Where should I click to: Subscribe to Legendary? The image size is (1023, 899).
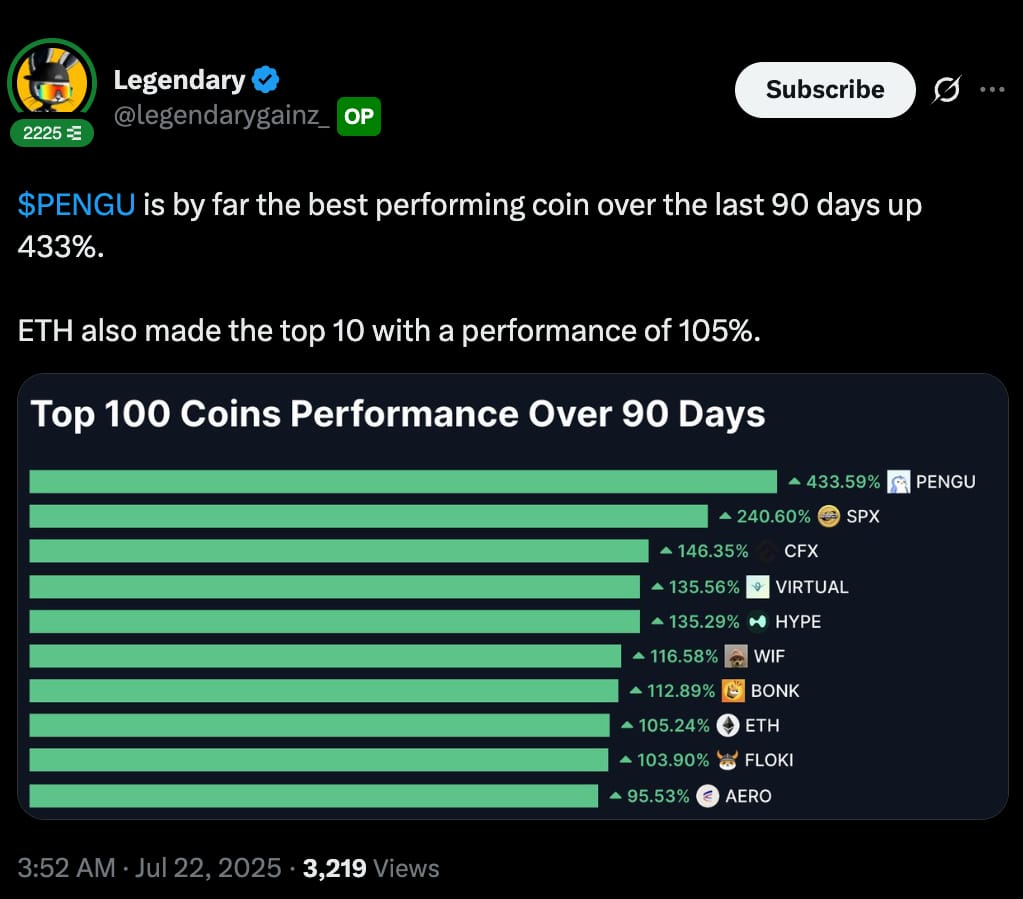[x=825, y=90]
